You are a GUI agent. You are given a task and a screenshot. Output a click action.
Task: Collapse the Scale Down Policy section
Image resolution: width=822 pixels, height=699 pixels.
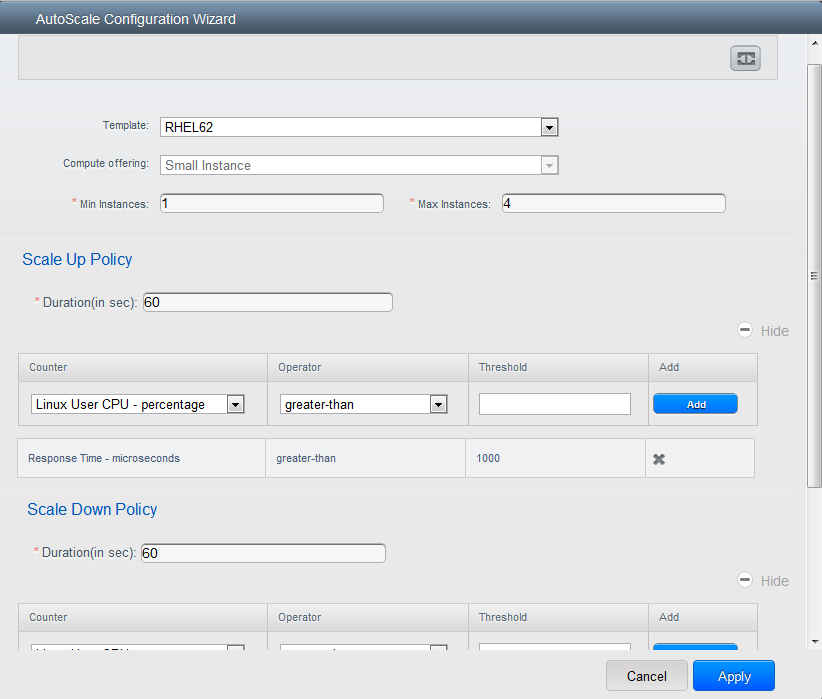coord(775,580)
